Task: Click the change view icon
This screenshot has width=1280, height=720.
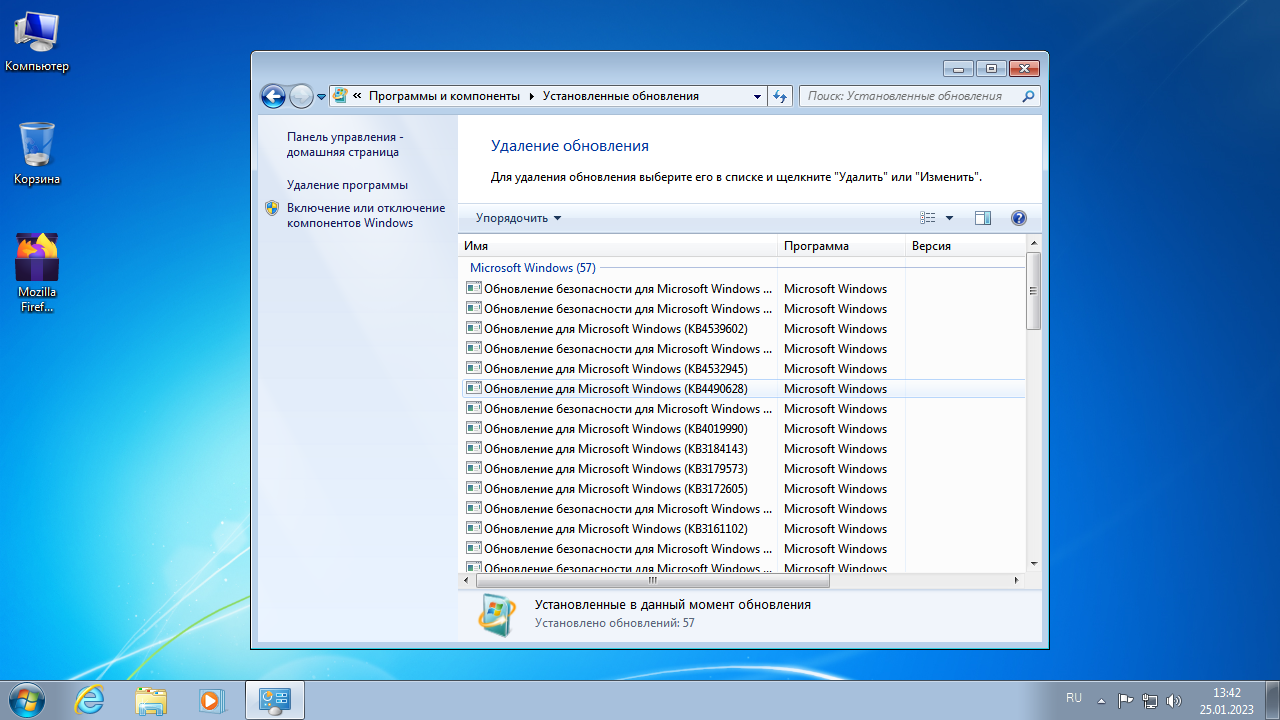Action: pos(928,218)
